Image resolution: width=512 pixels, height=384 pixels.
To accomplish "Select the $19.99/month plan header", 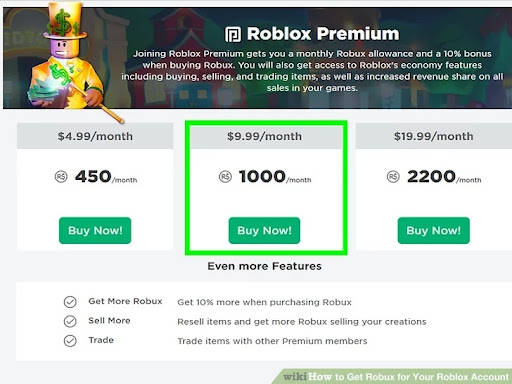I will pyautogui.click(x=434, y=136).
